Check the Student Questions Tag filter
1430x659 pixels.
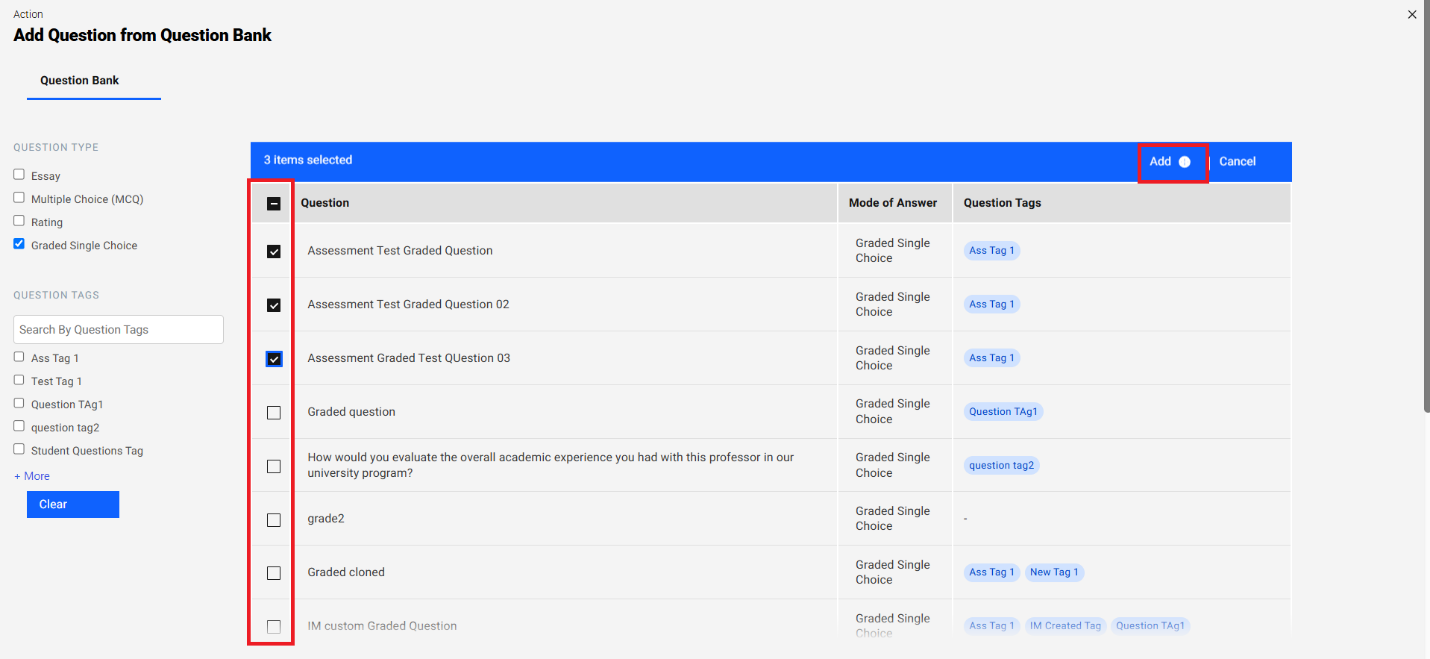tap(17, 450)
